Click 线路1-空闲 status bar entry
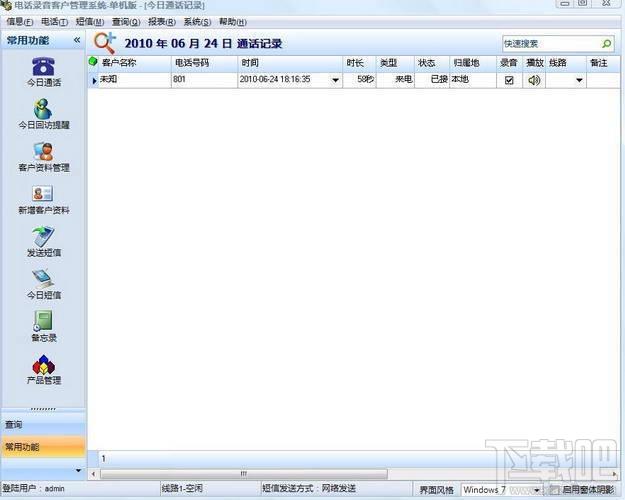The height and width of the screenshot is (500, 625). click(x=182, y=488)
